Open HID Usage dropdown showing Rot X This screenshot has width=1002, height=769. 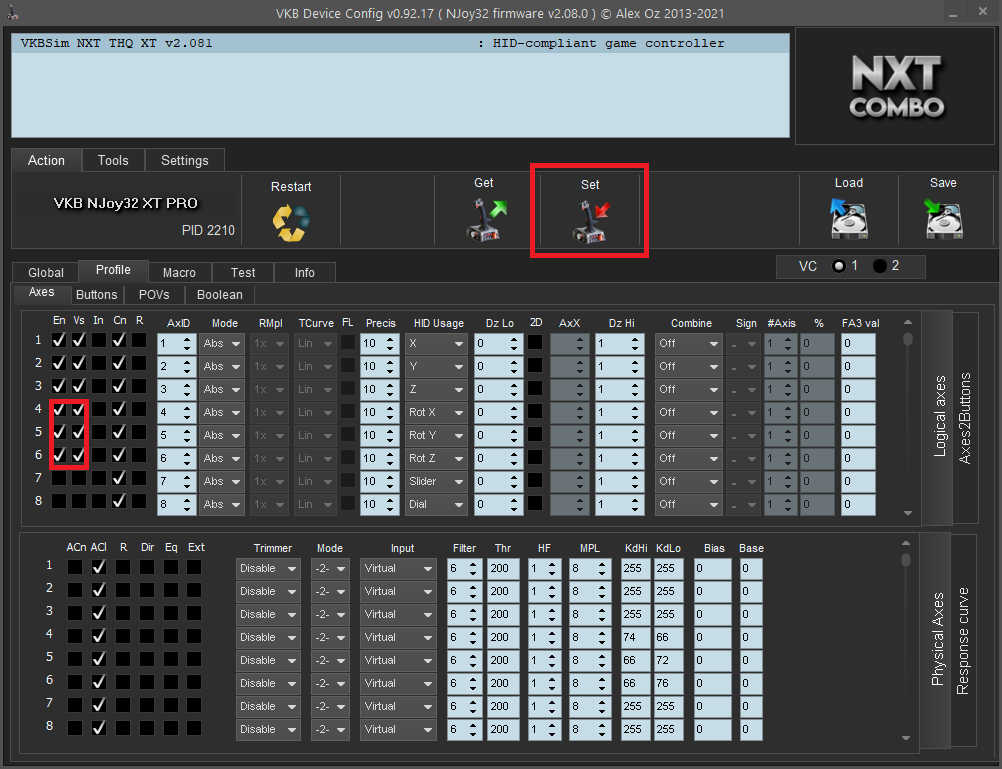pos(436,413)
